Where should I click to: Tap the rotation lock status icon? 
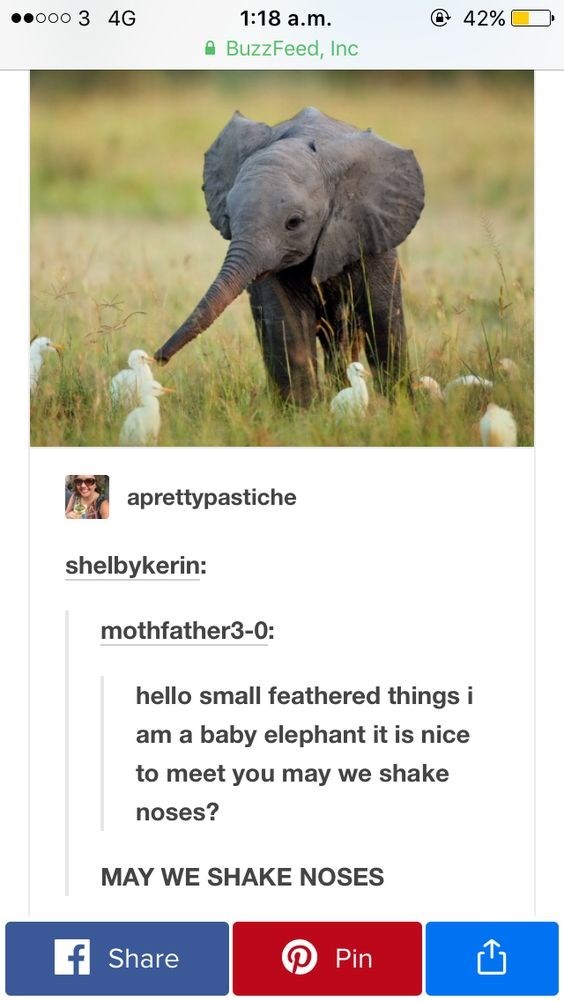tap(439, 19)
